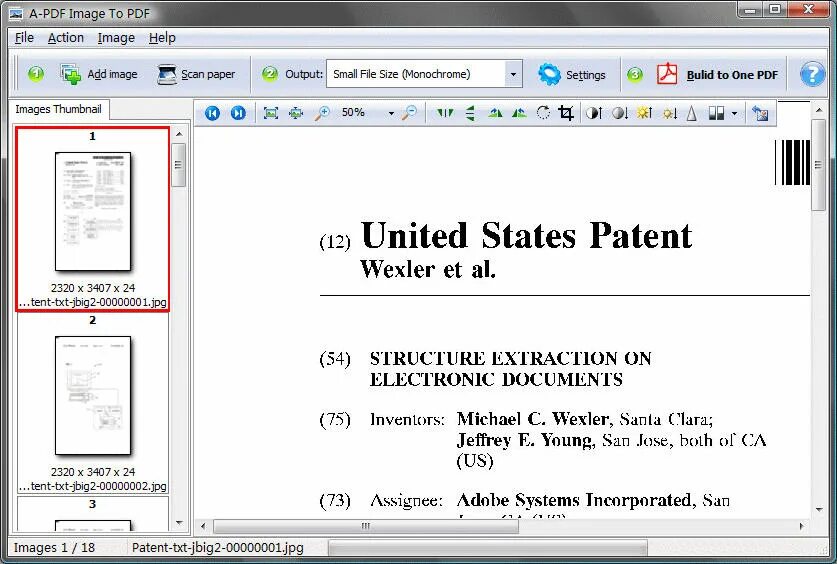
Task: Click the green step 3 badge
Action: 635,74
